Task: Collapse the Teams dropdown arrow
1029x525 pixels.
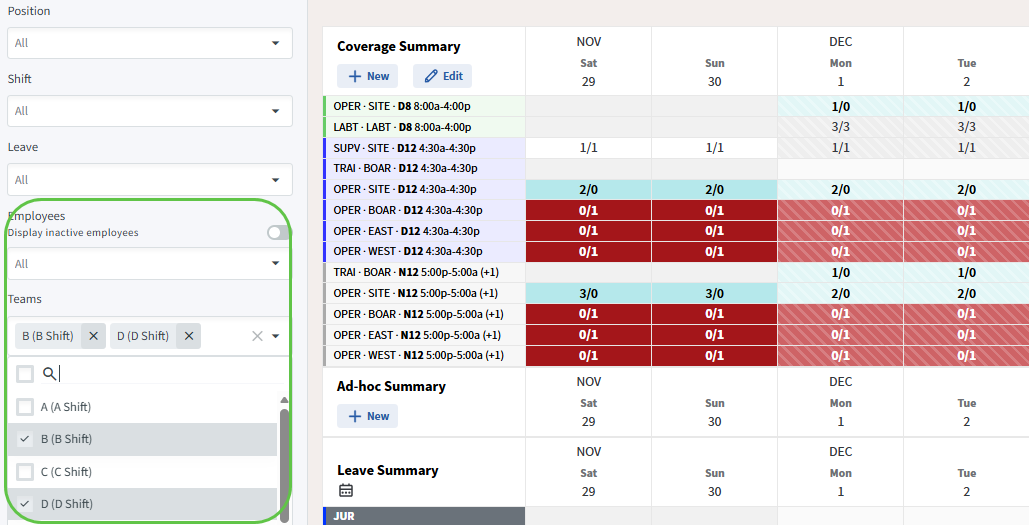Action: click(276, 337)
